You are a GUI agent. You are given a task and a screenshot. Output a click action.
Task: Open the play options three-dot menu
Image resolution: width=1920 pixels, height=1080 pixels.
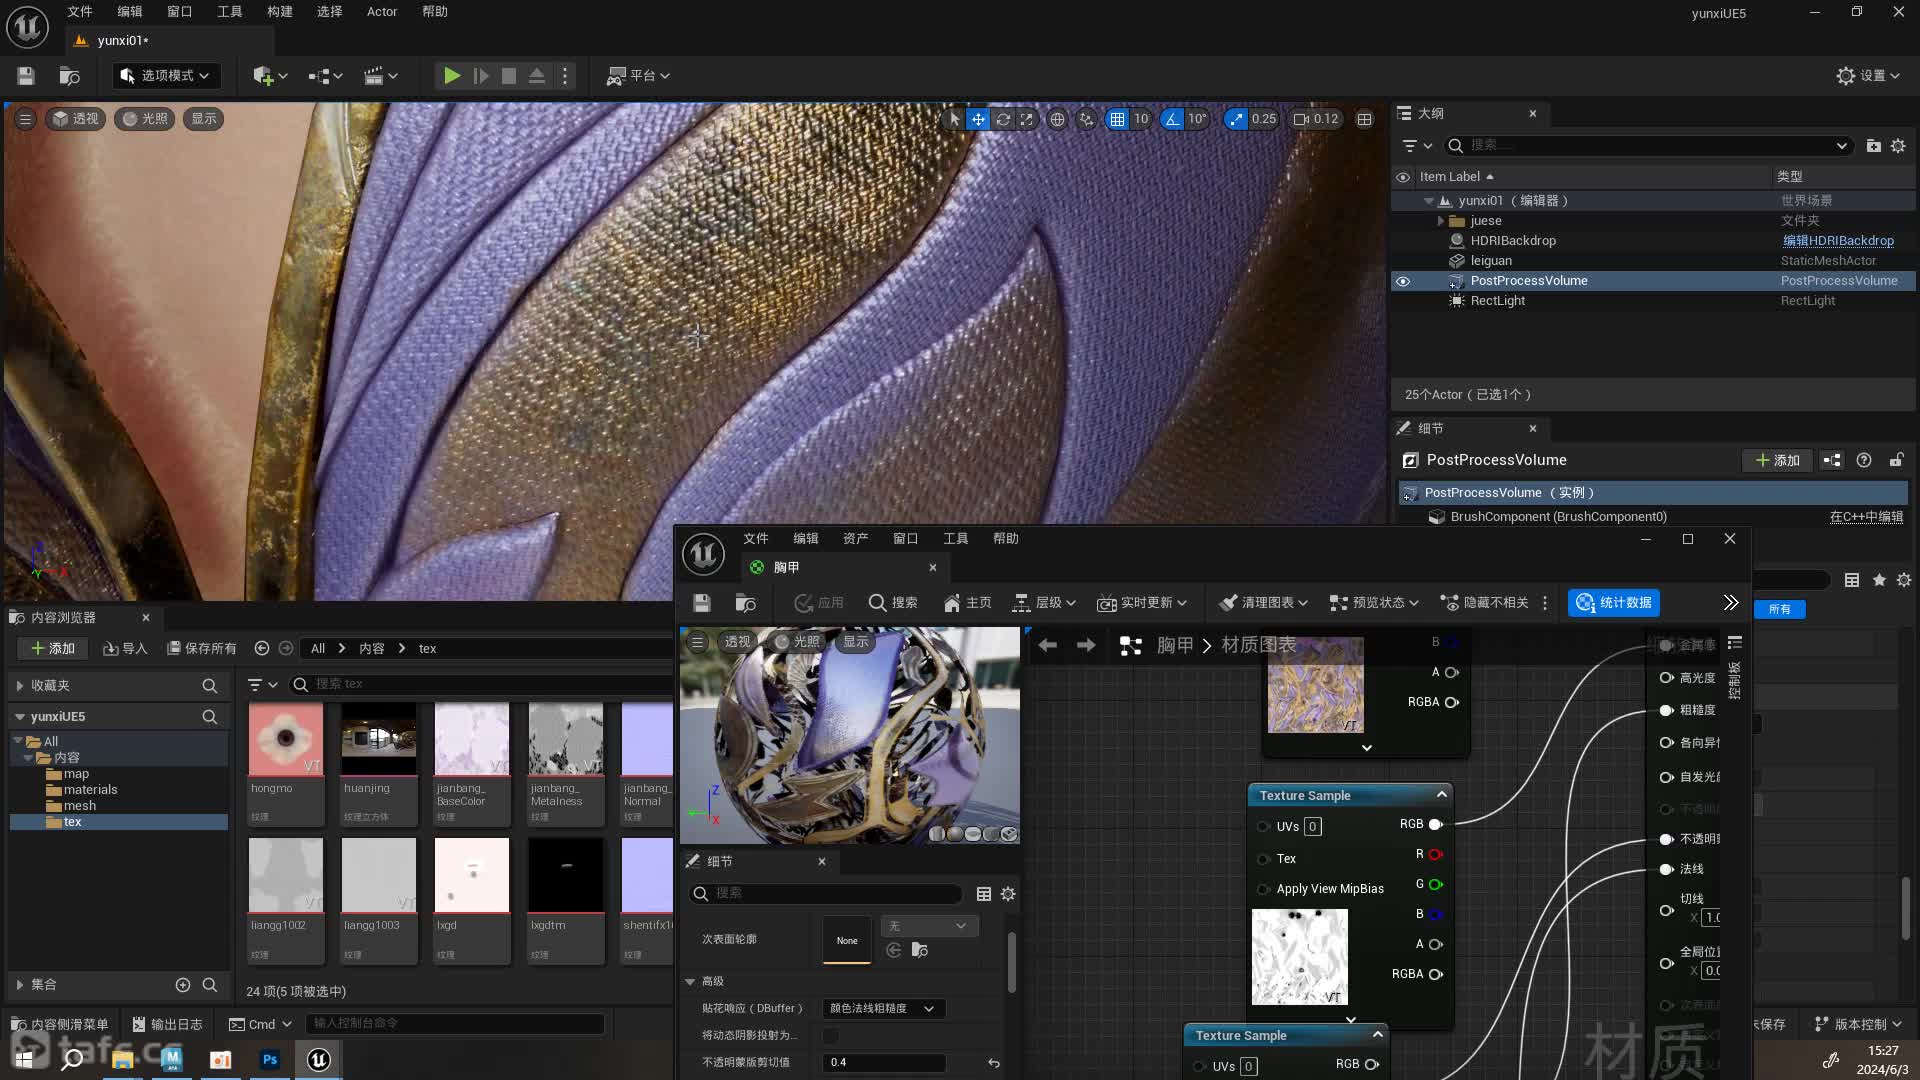tap(565, 76)
